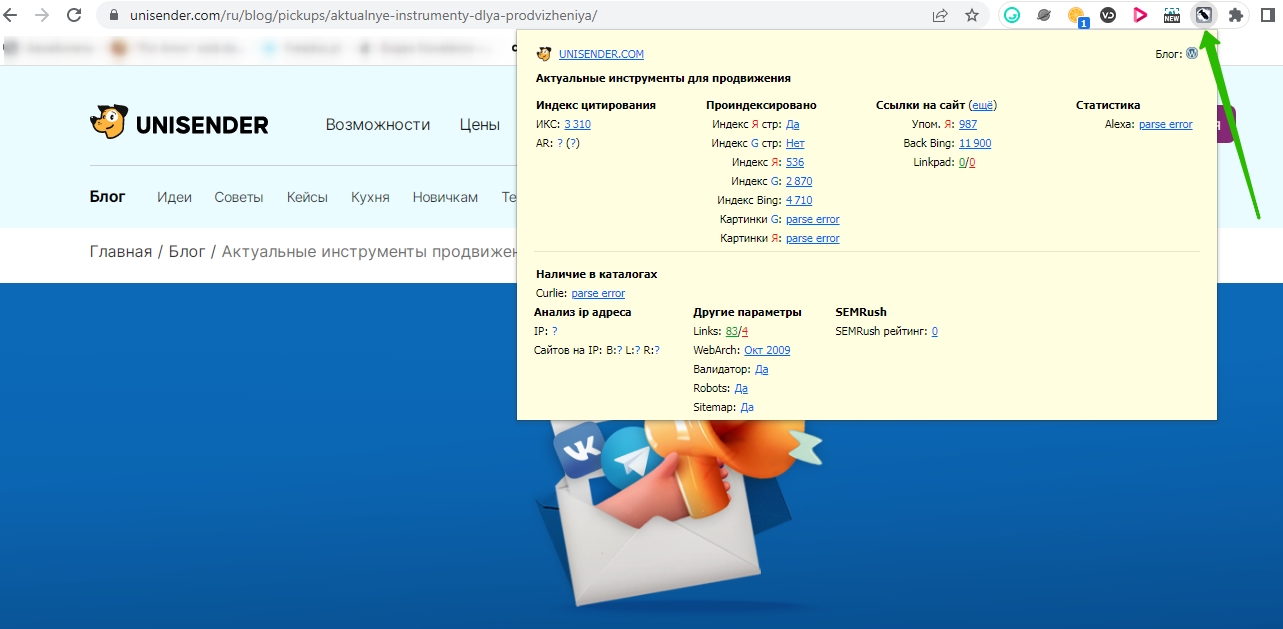Screen dimensions: 1283x629
Task: Click the green Links value 83
Action: [732, 331]
